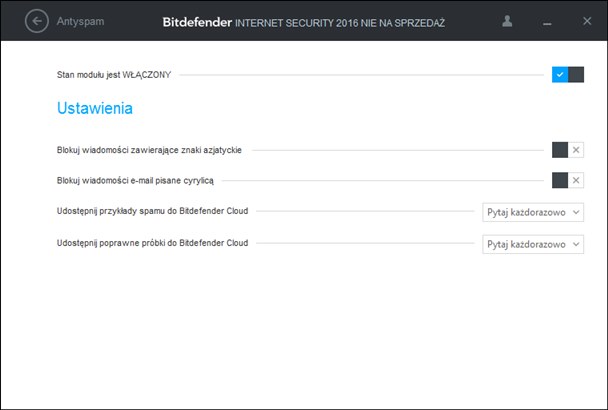Click the 'Blokuj wiadomości e-mail pisane cyrylicą' label
Image resolution: width=608 pixels, height=410 pixels.
[x=135, y=180]
